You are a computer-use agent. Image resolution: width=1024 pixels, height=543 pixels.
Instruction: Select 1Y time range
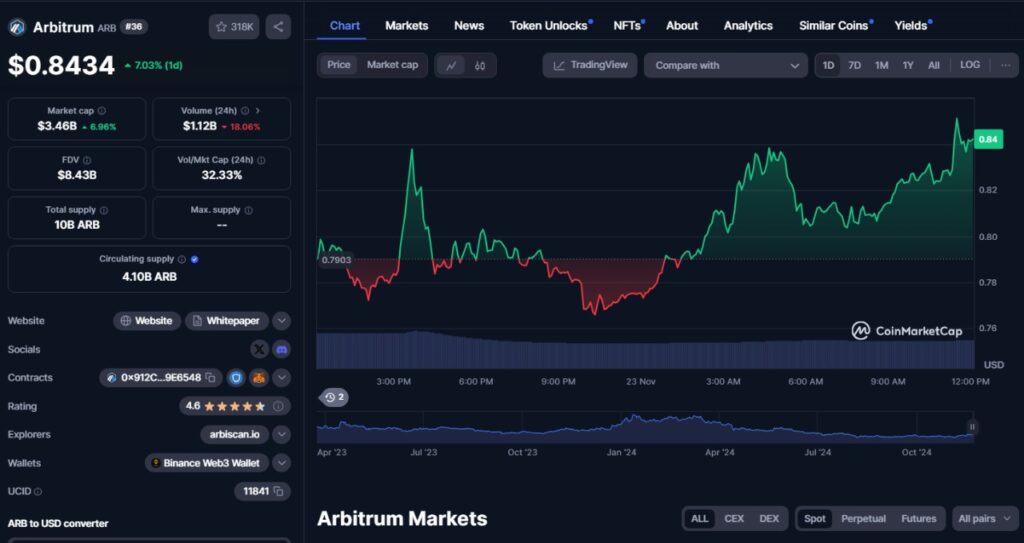point(908,65)
